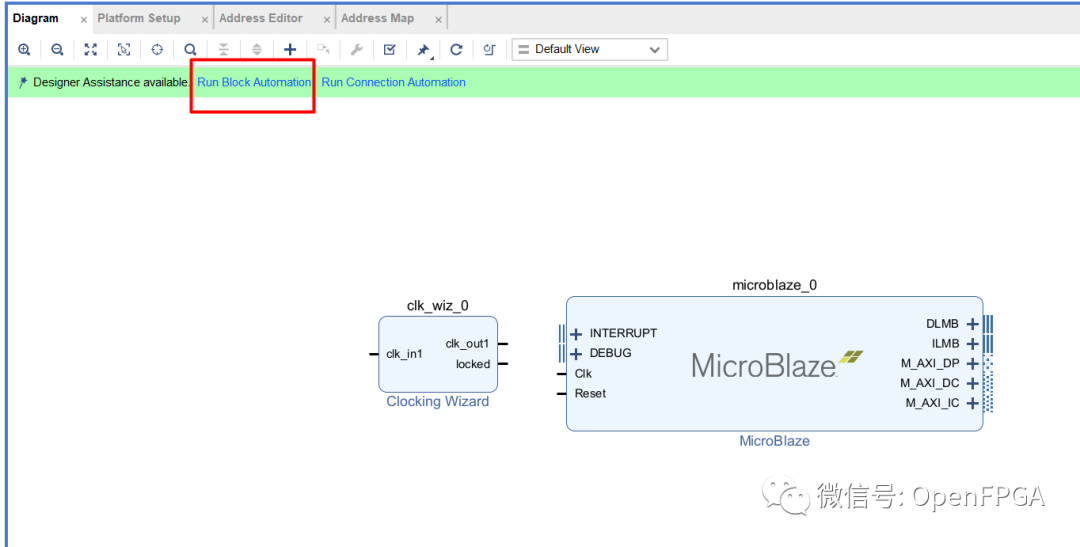Expand the INTERRUPT interface on MicroBlaze
This screenshot has height=547, width=1080.
click(x=577, y=334)
